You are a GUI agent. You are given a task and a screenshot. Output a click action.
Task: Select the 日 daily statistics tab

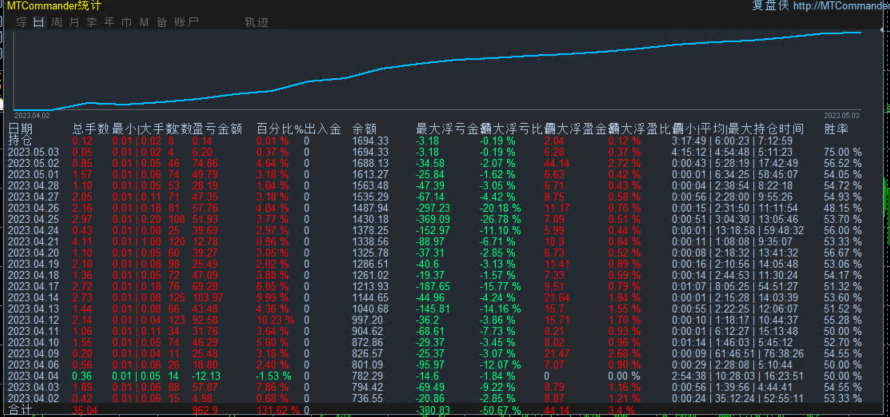39,23
